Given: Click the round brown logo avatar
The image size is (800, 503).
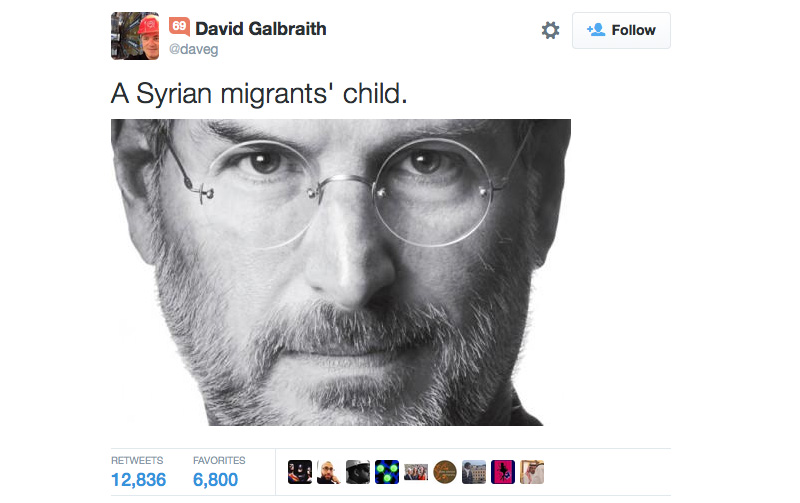Looking at the screenshot, I should pyautogui.click(x=445, y=472).
